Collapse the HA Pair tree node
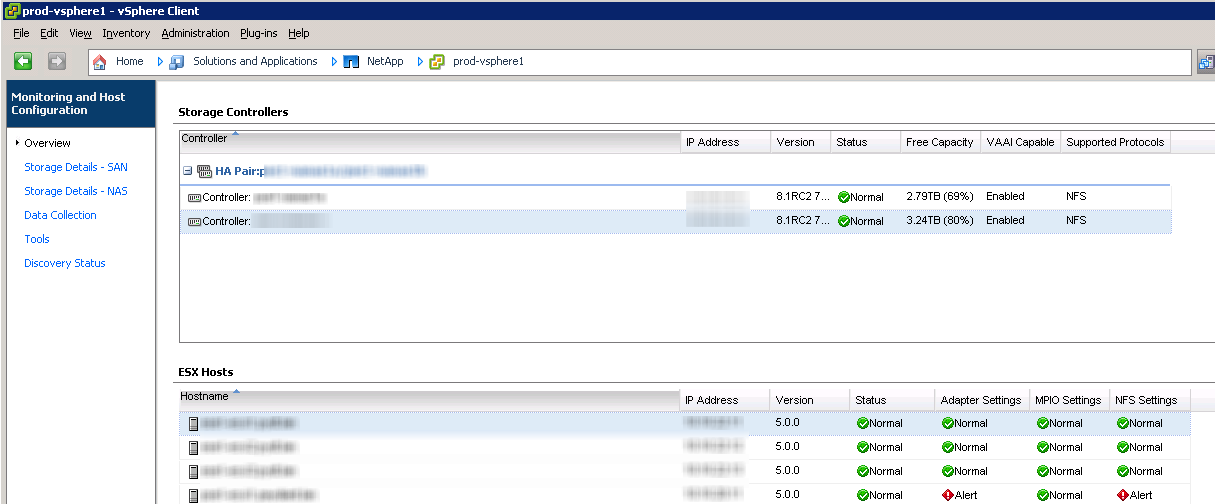Viewport: 1215px width, 504px height. coord(187,171)
